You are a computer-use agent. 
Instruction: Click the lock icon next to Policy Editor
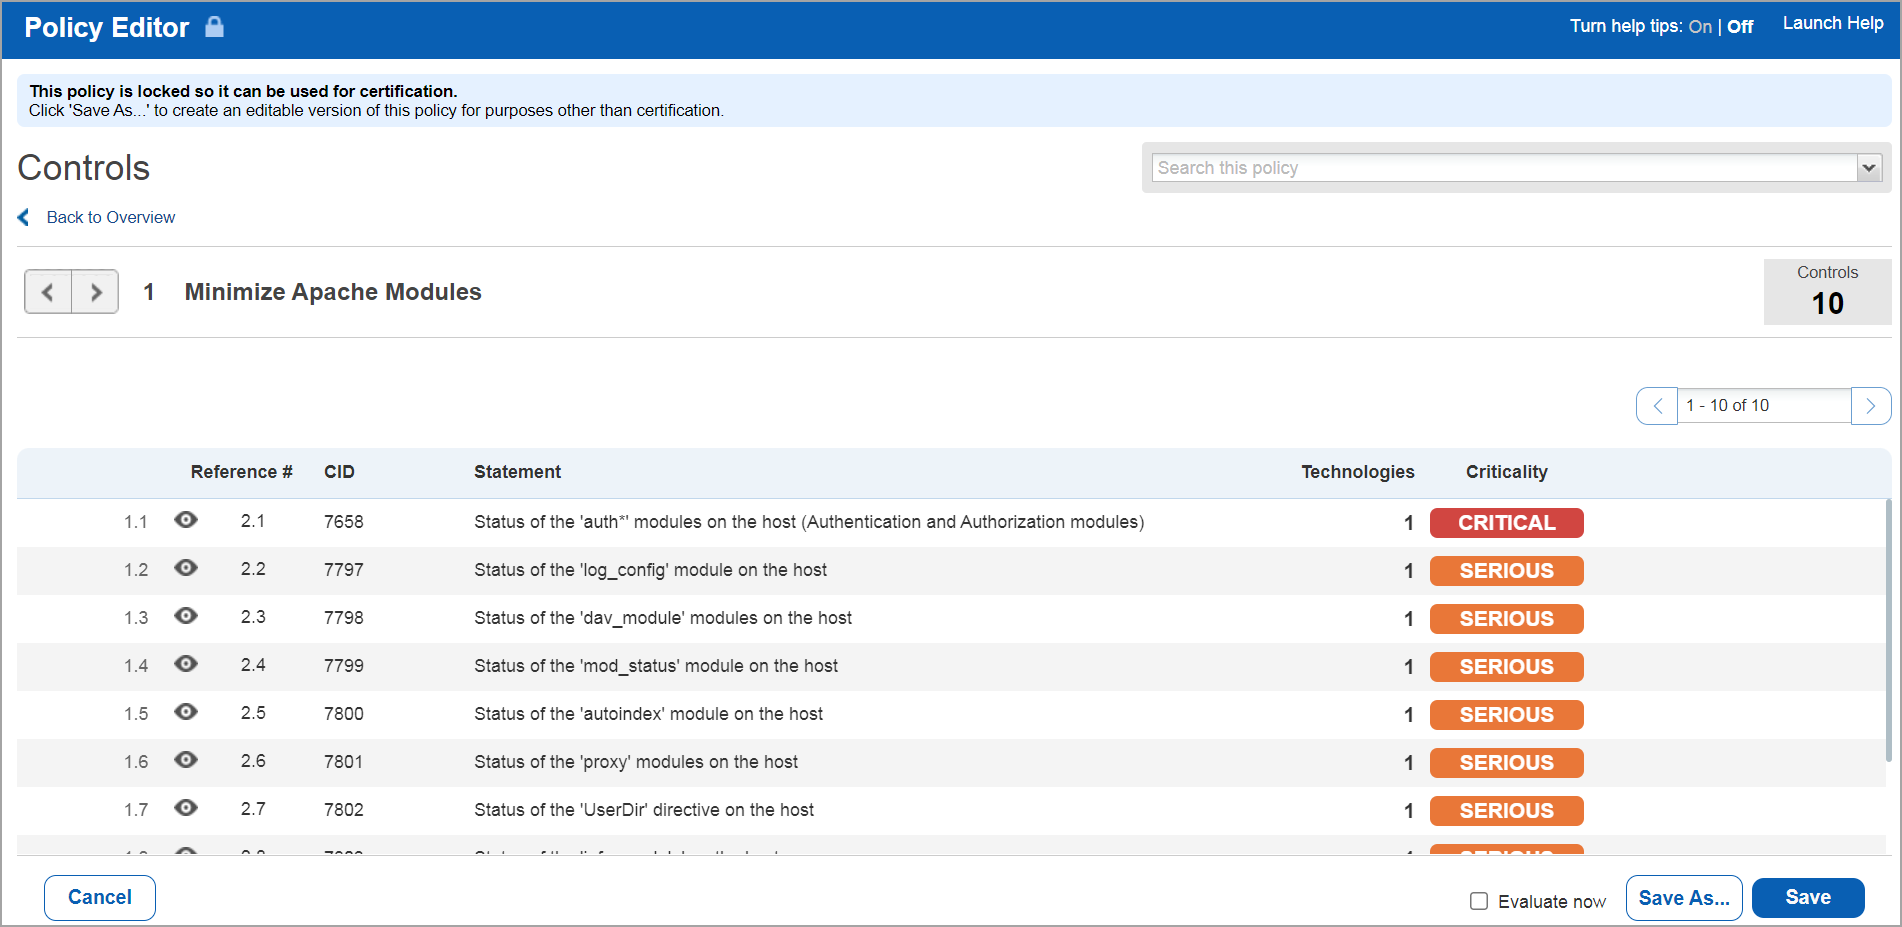(x=214, y=27)
